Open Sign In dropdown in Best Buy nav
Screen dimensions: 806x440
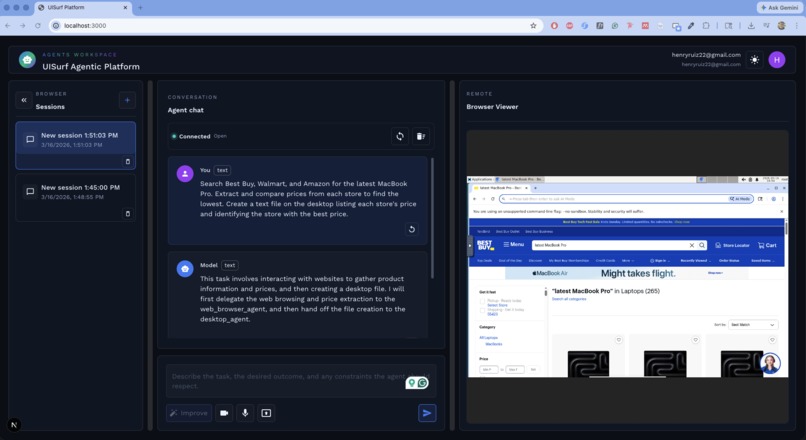coord(660,261)
